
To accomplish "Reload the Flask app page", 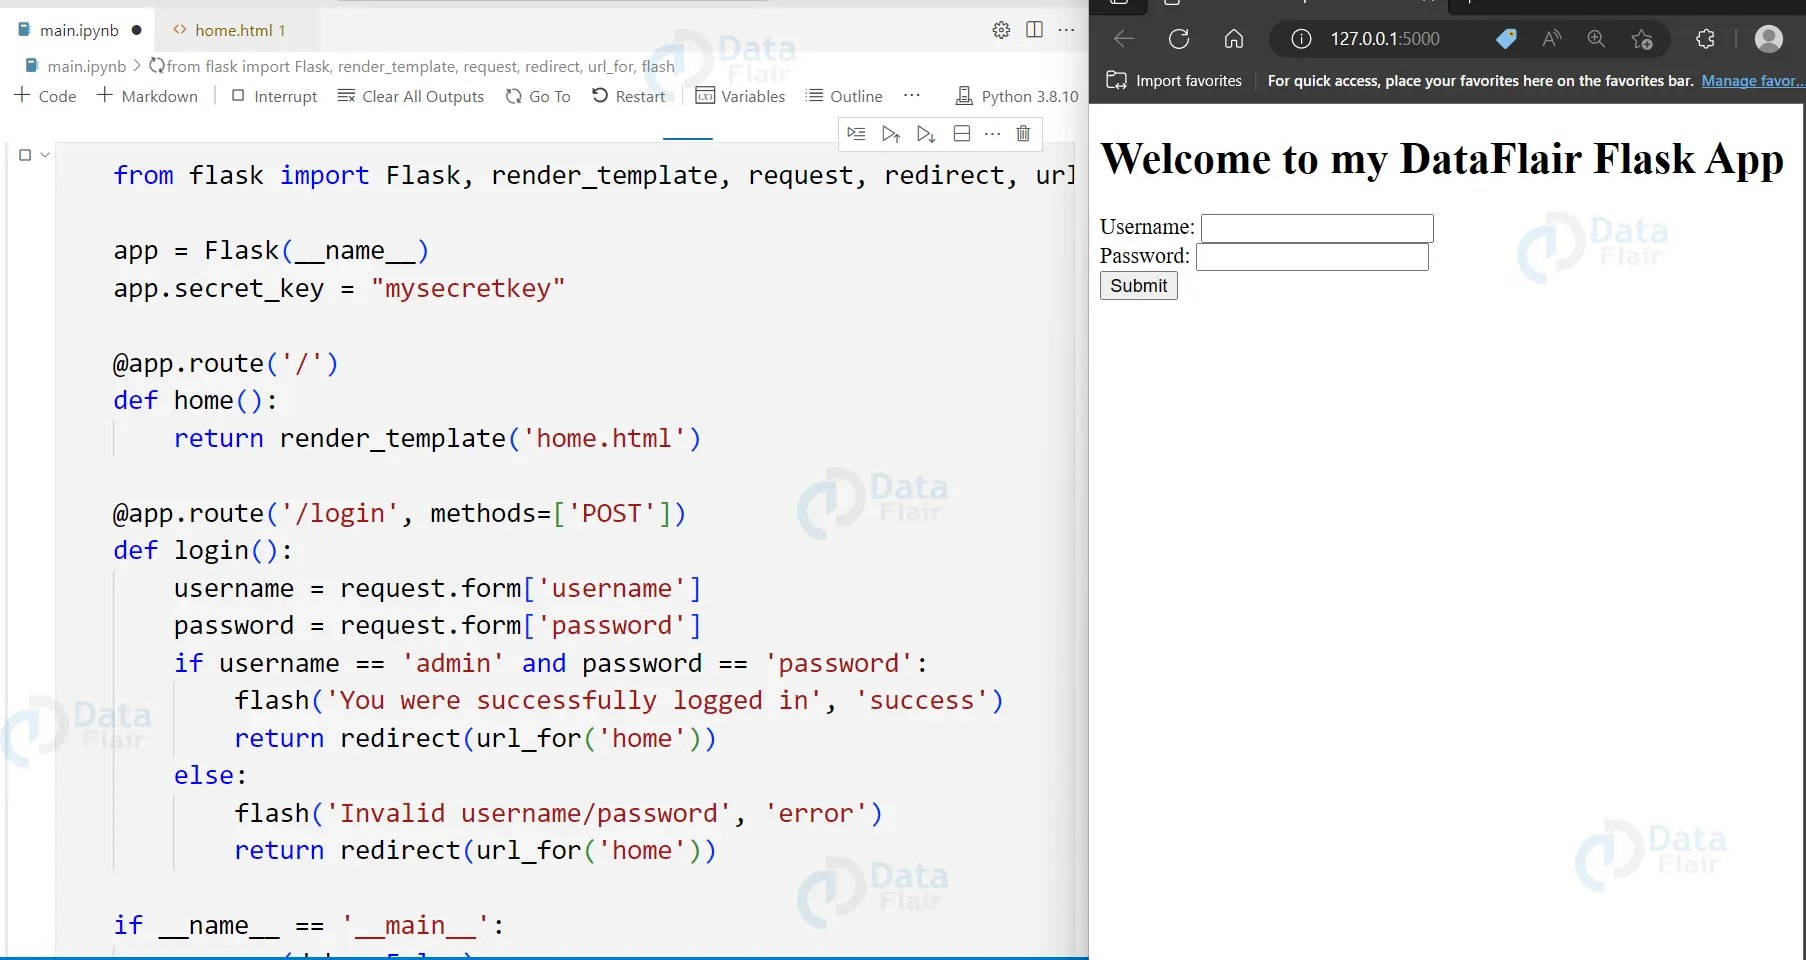I will point(1178,39).
